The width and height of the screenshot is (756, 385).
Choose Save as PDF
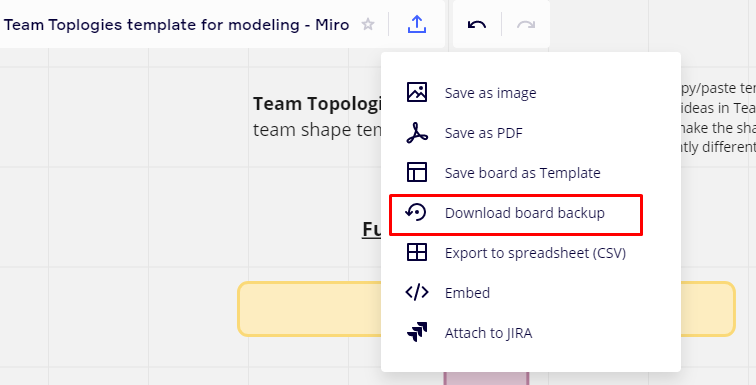pyautogui.click(x=484, y=133)
